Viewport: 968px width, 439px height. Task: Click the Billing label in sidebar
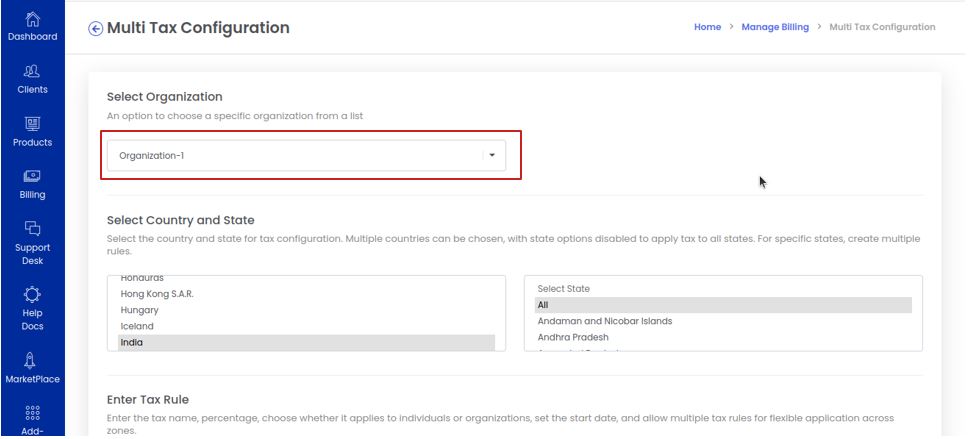click(32, 194)
